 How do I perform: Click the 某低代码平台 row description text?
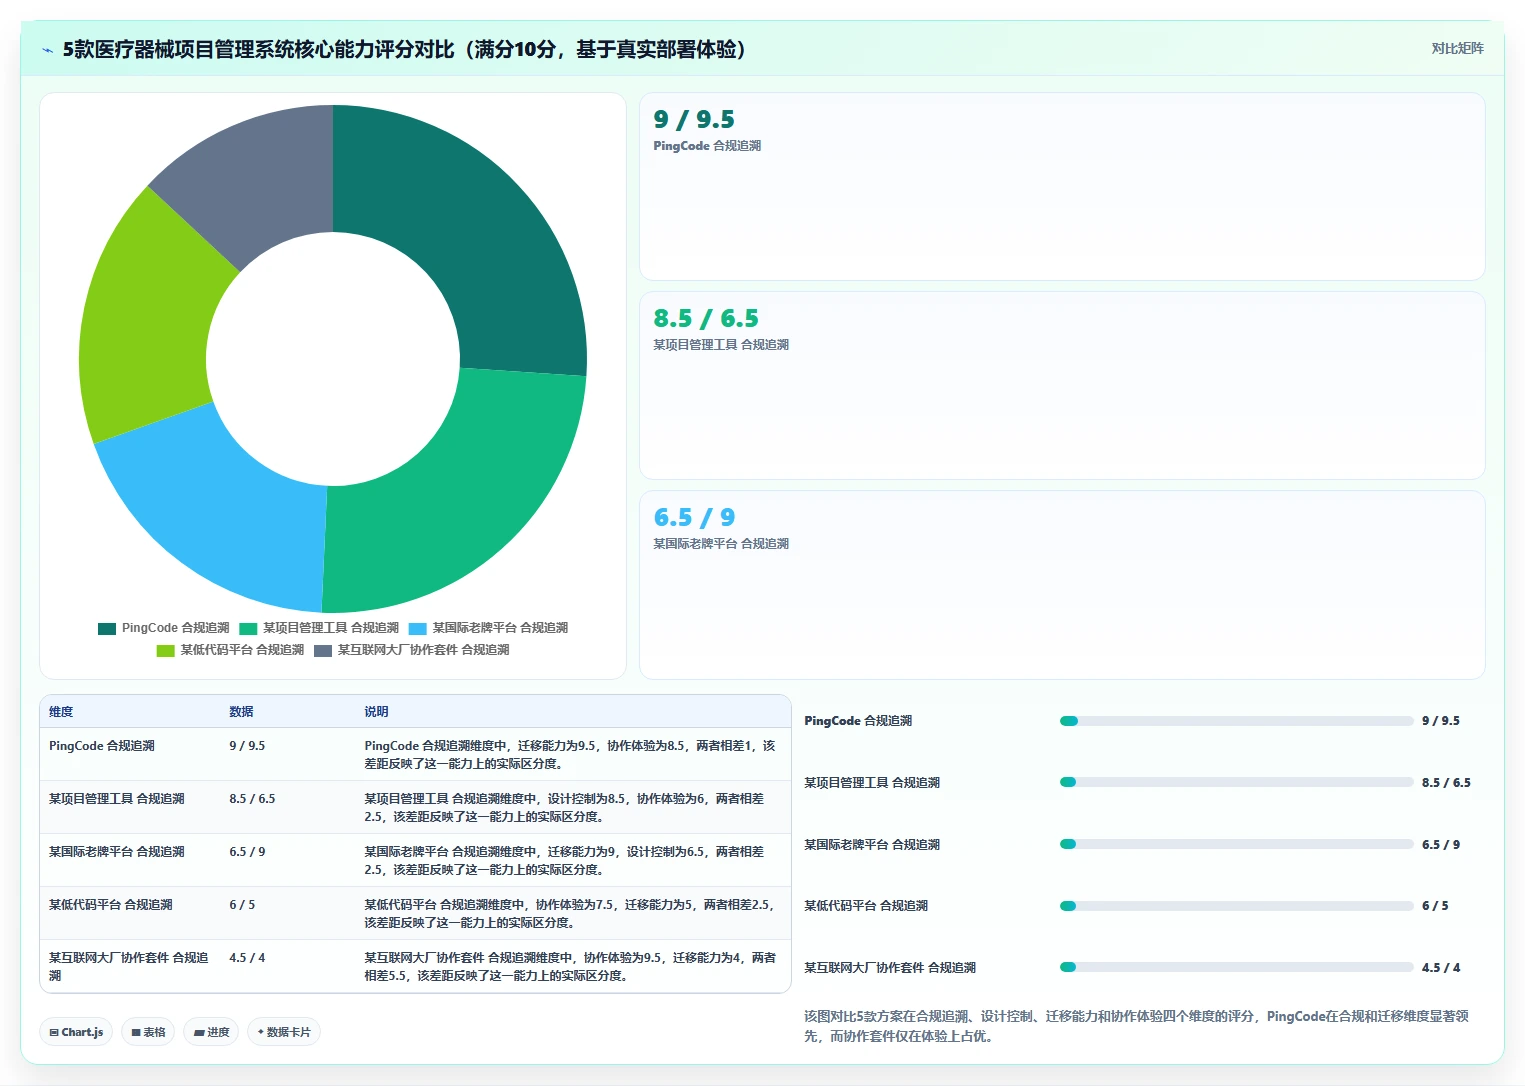pos(570,914)
